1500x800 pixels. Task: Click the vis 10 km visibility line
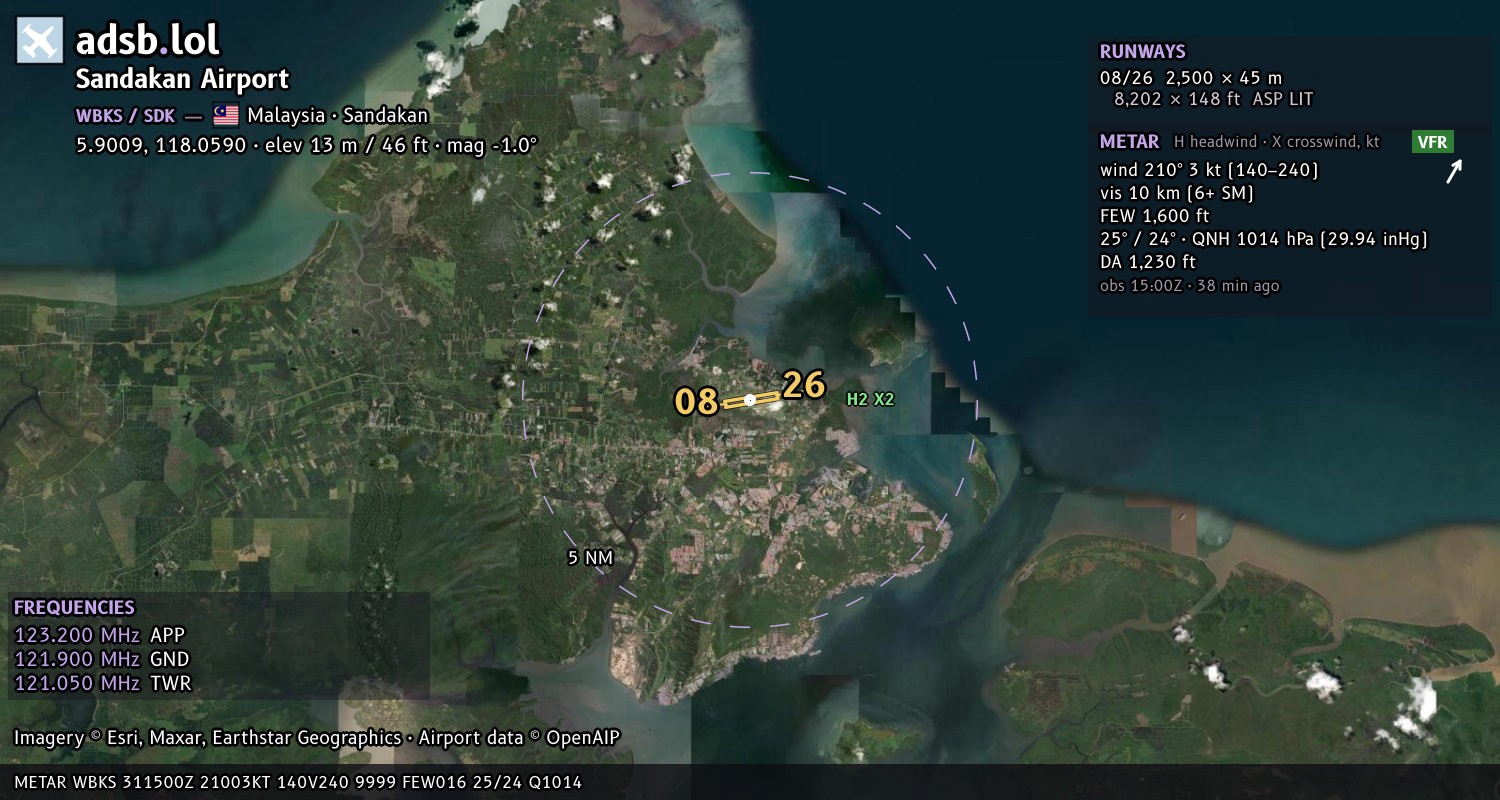click(1176, 193)
